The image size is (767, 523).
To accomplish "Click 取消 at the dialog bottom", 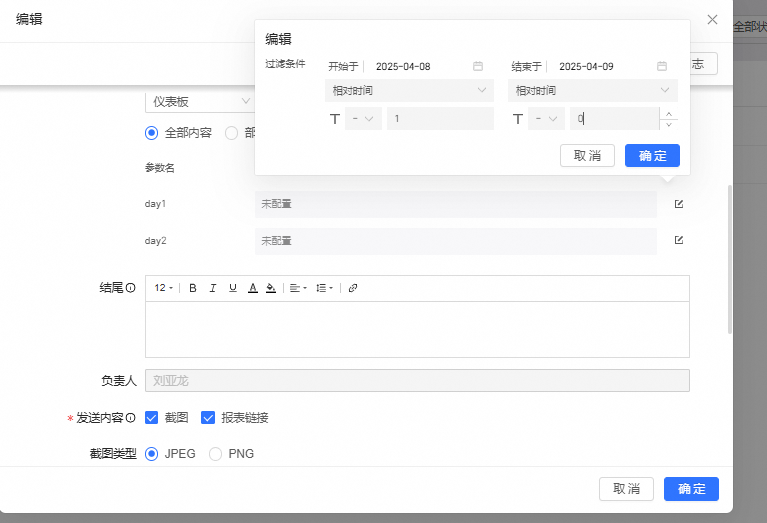I will pyautogui.click(x=626, y=489).
